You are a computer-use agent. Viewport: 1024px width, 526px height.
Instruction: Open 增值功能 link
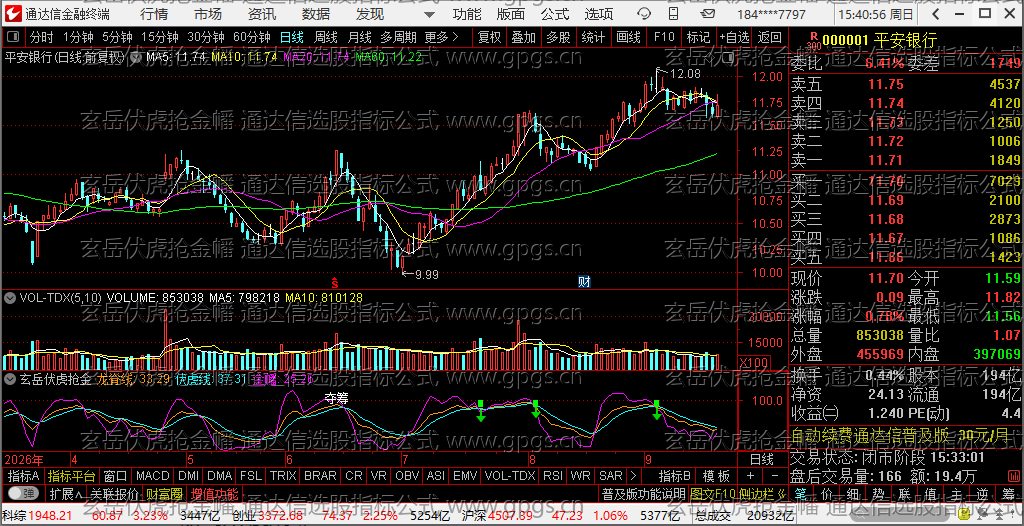(x=214, y=493)
